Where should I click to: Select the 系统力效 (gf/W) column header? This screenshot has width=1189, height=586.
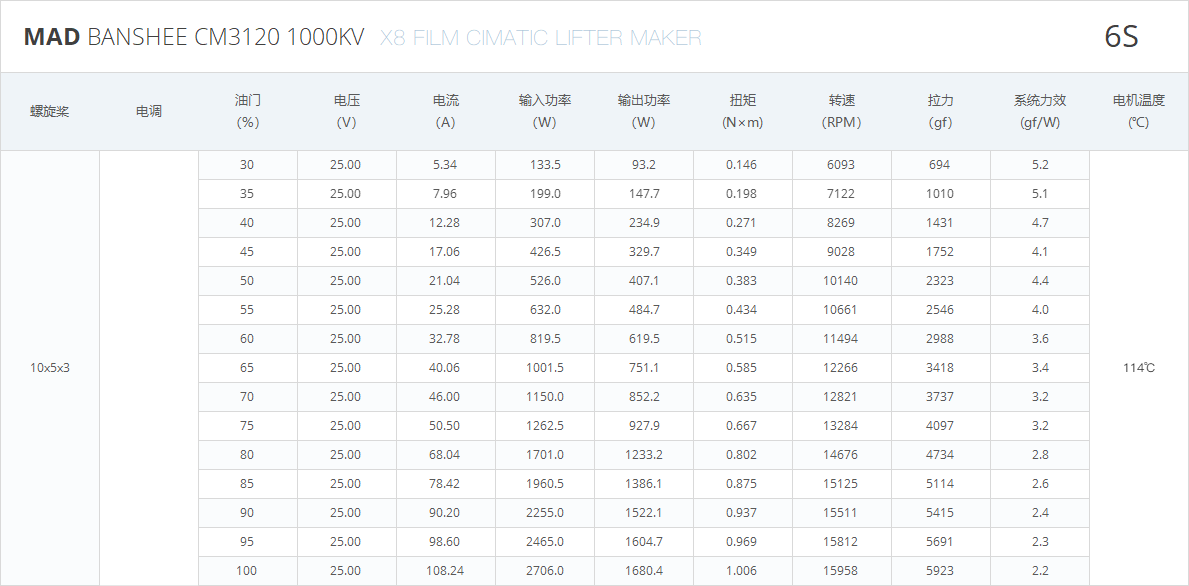tap(1040, 111)
